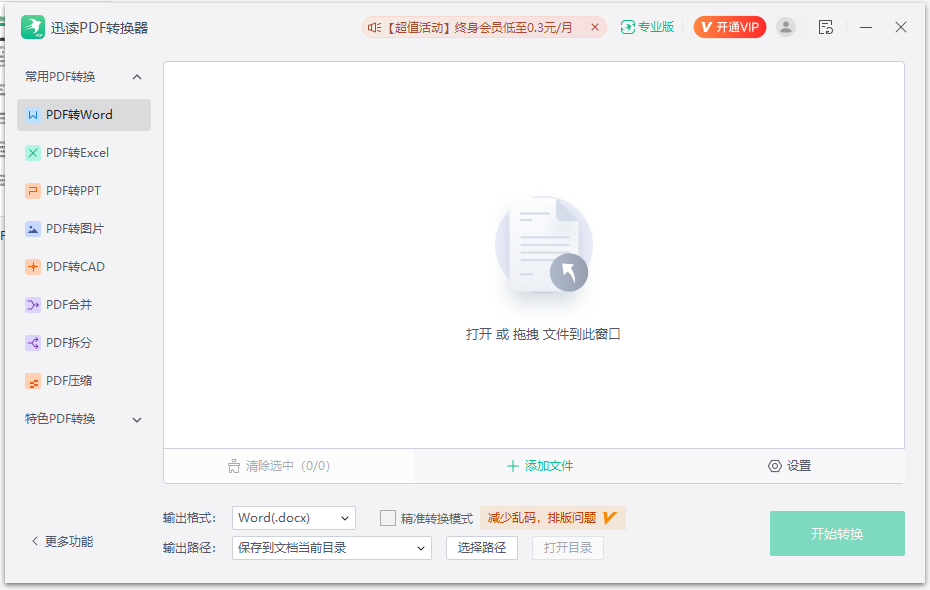Click the document drop-zone illustration

(x=544, y=245)
